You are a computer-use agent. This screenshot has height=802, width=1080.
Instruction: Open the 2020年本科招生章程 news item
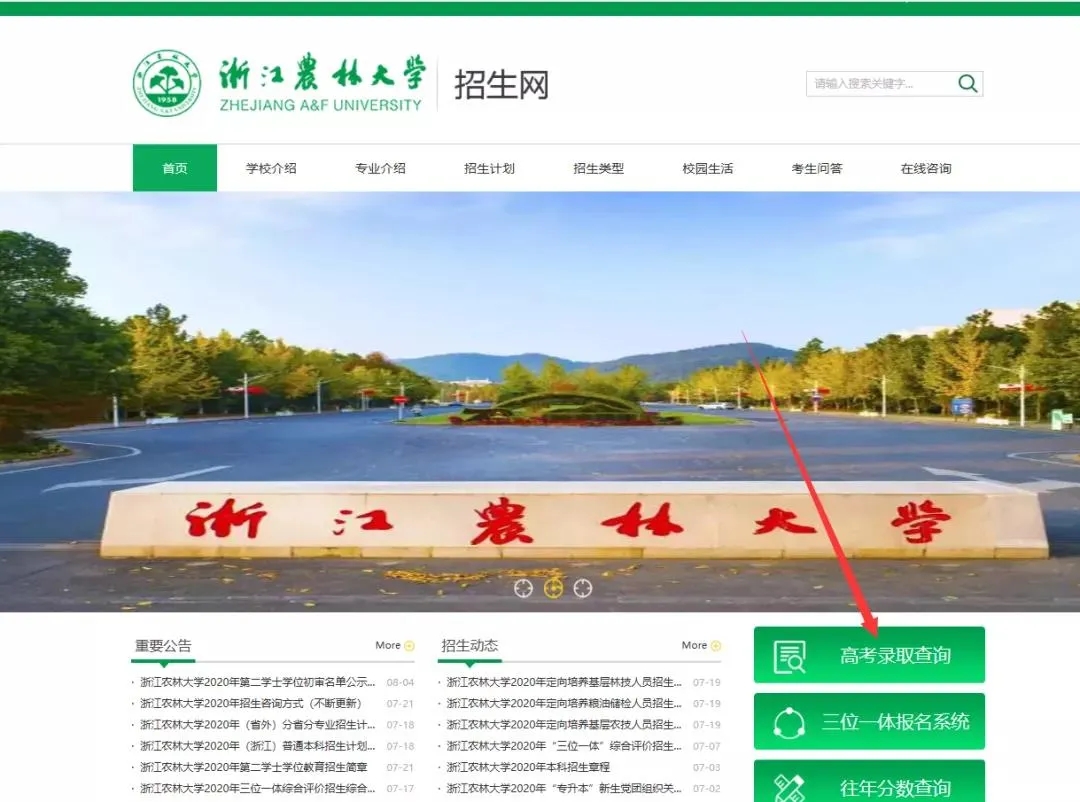pyautogui.click(x=528, y=767)
